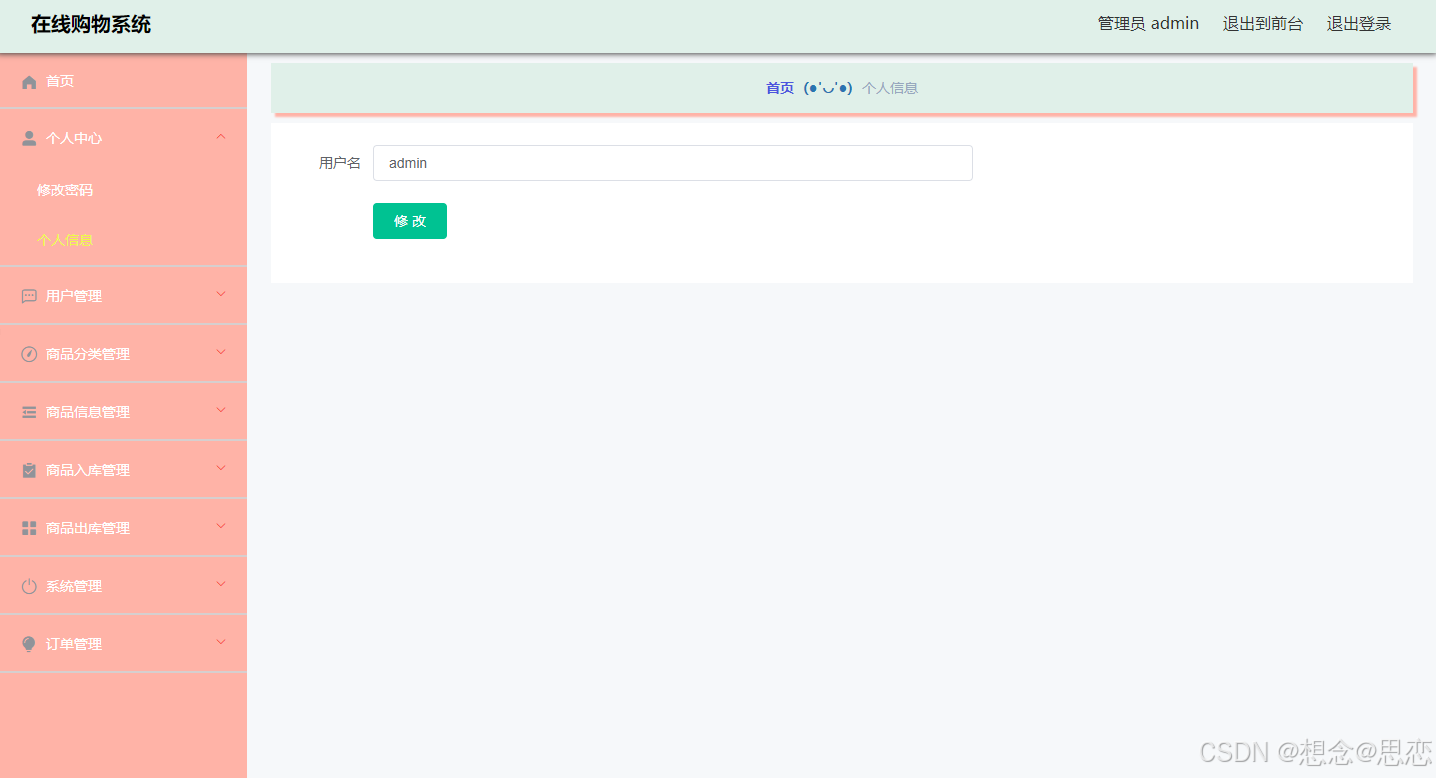This screenshot has width=1436, height=778.
Task: Click 退出登录 in the header
Action: [1359, 24]
